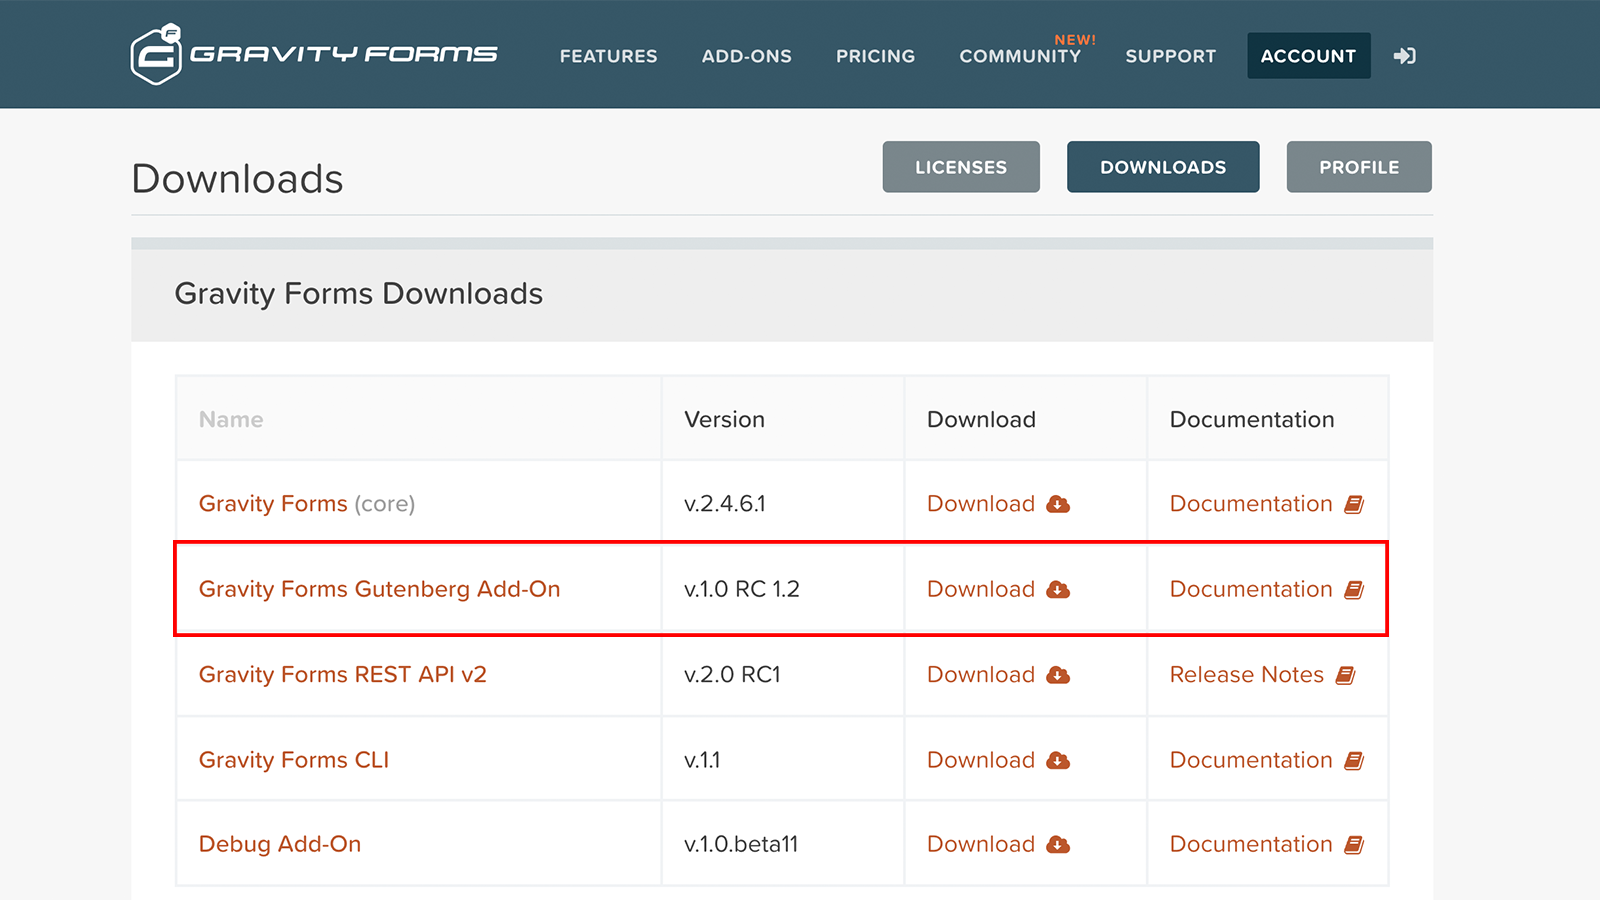Open the Add-Ons menu item

(747, 56)
